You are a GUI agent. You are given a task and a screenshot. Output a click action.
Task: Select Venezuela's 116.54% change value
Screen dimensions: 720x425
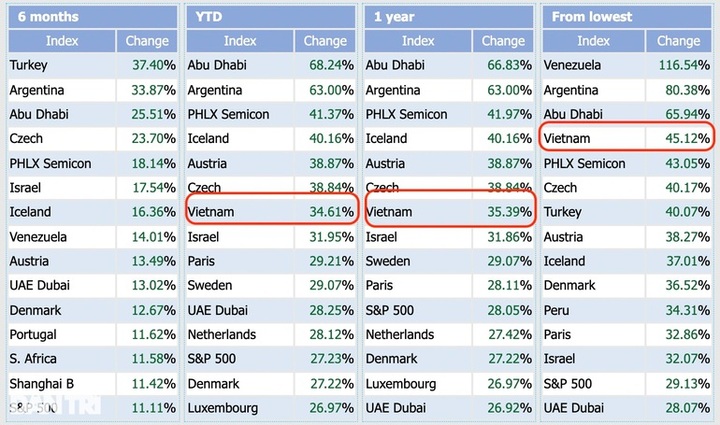(676, 65)
